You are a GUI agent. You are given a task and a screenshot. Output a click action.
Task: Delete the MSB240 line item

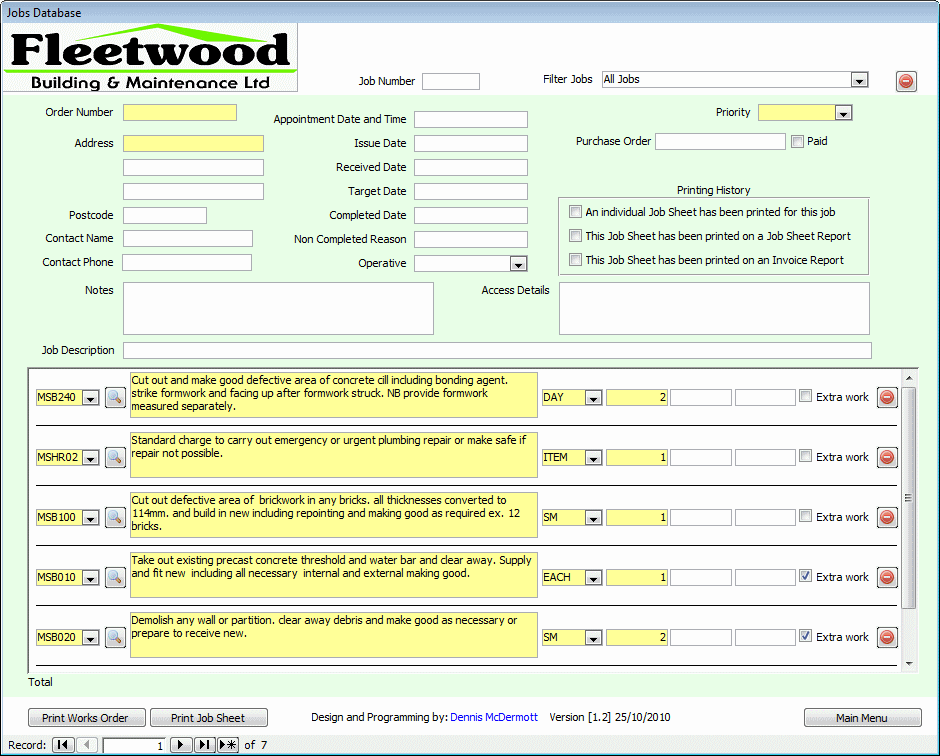coord(887,397)
